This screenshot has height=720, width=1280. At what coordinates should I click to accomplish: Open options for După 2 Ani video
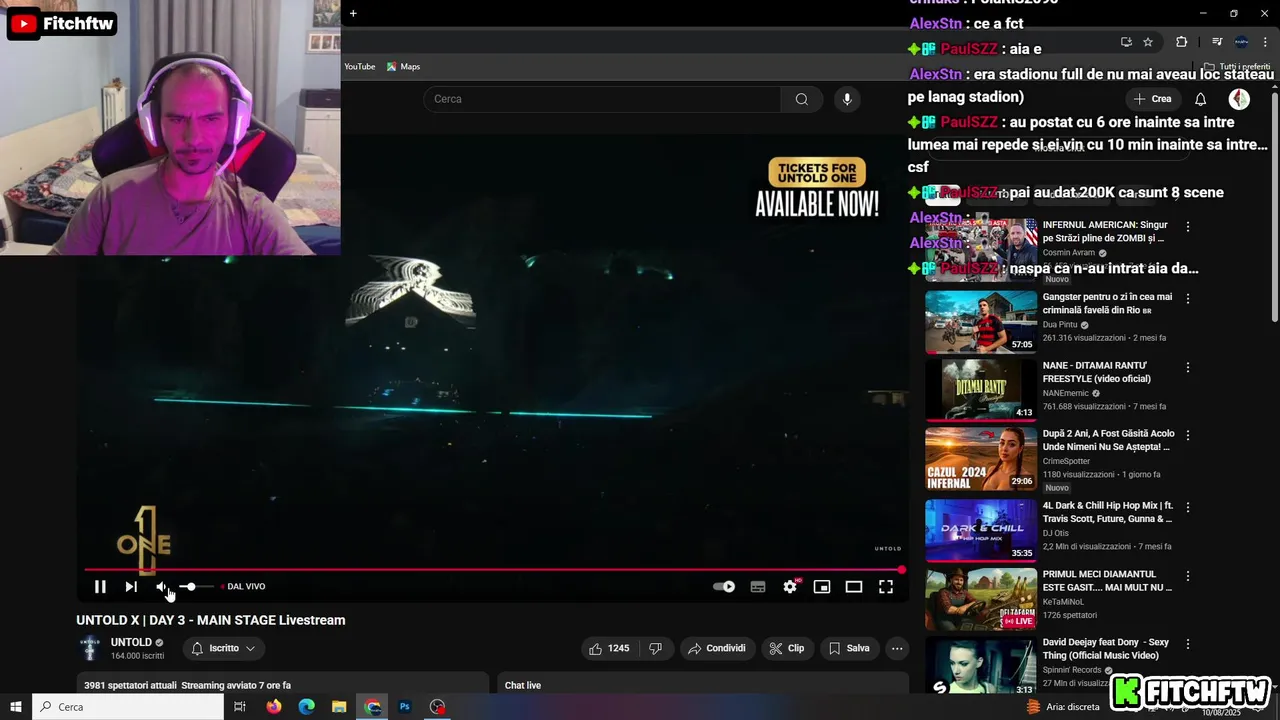tap(1188, 436)
